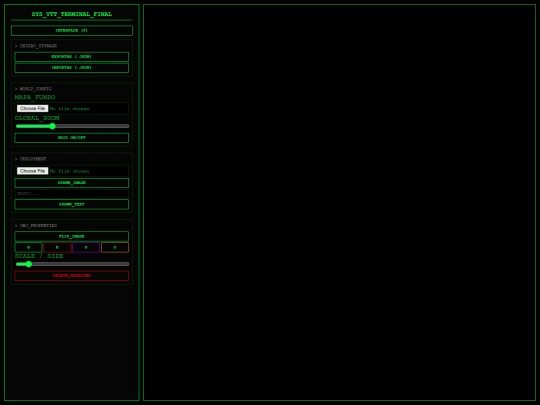Viewport: 540px width, 405px height.
Task: Click EXPORTAR (.JSON) button
Action: (x=72, y=57)
